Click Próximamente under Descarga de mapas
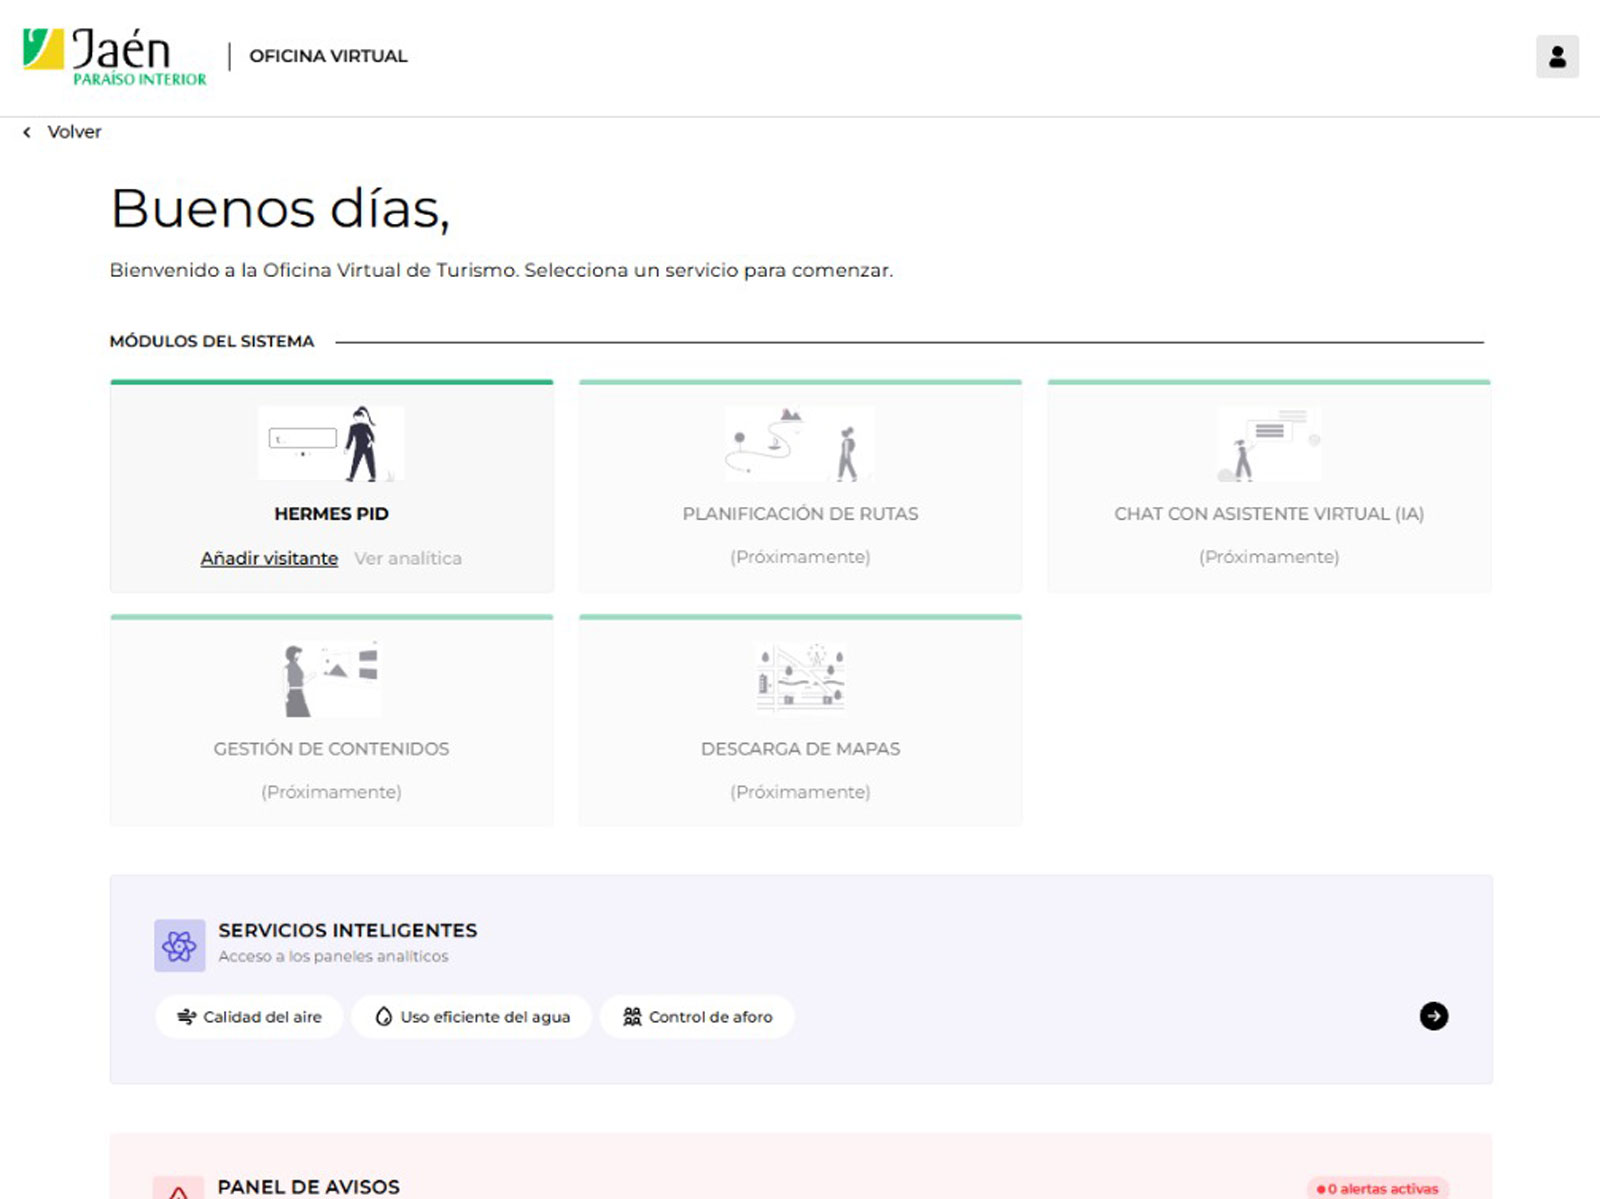The image size is (1600, 1199). click(x=800, y=792)
